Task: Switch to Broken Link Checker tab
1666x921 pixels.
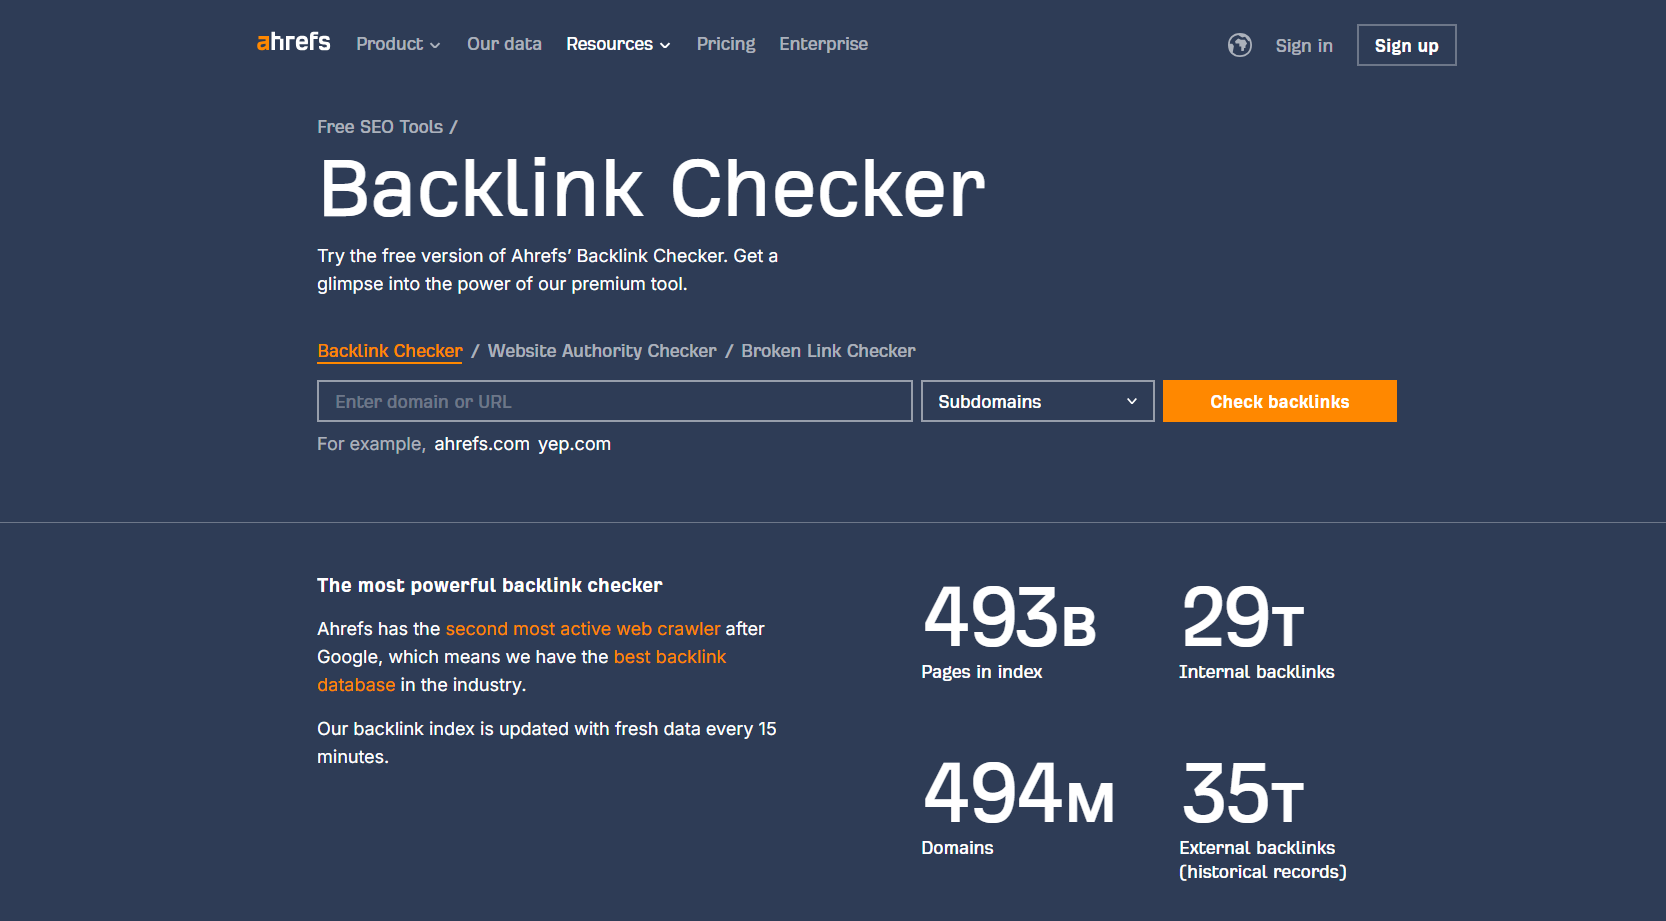Action: (828, 351)
